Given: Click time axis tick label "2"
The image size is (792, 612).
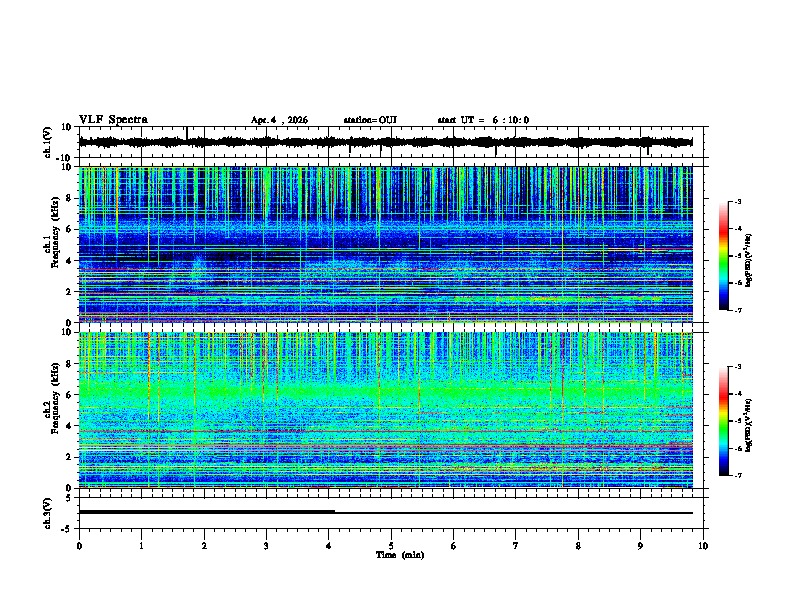Looking at the screenshot, I should point(204,546).
